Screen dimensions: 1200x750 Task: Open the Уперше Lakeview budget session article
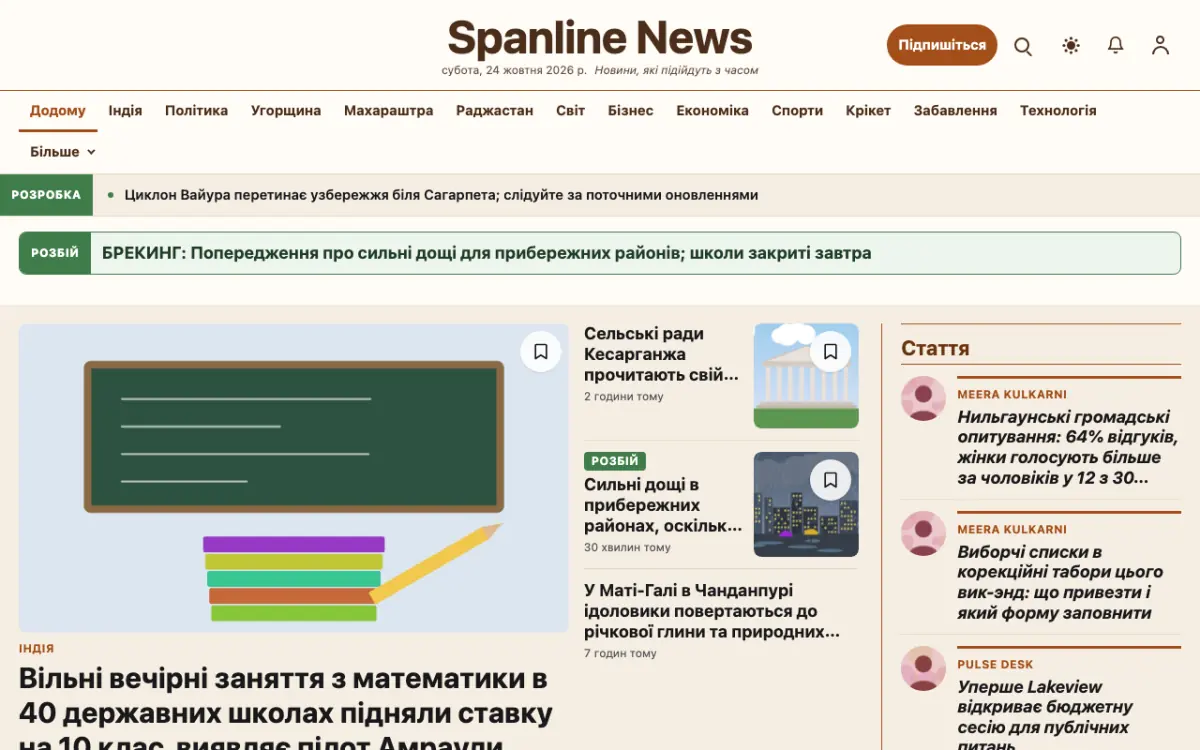[x=1044, y=717]
